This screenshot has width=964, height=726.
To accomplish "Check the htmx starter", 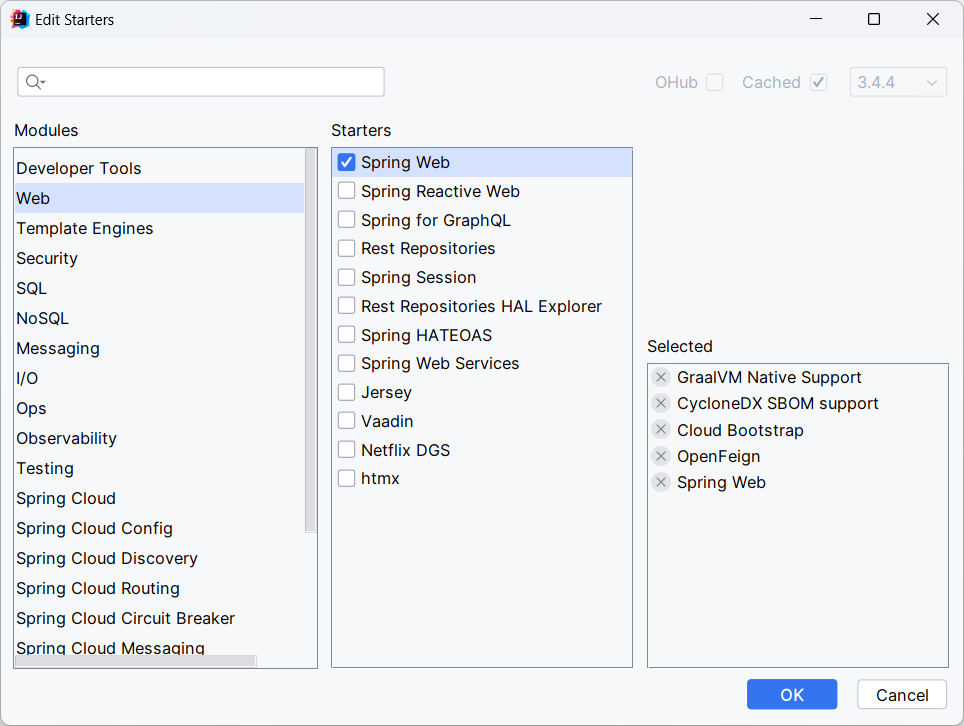I will pos(347,478).
